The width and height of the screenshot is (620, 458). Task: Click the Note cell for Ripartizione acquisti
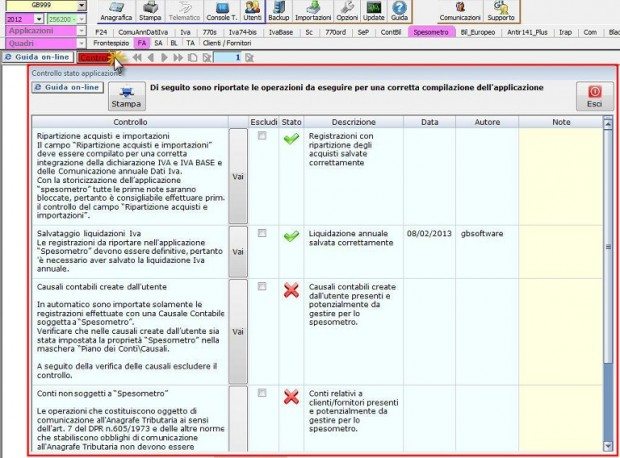(x=561, y=176)
